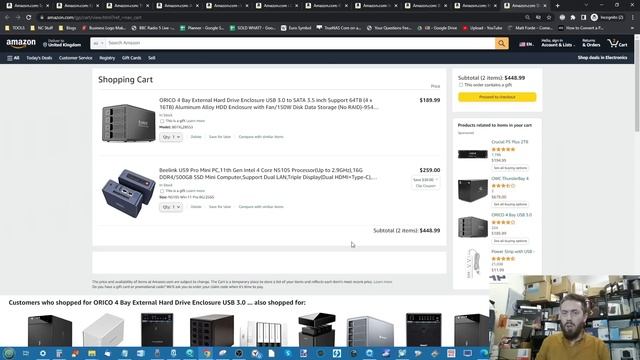Screen dimensions: 640x360
Task: Click the zoom magnifier in address bar
Action: click(527, 18)
